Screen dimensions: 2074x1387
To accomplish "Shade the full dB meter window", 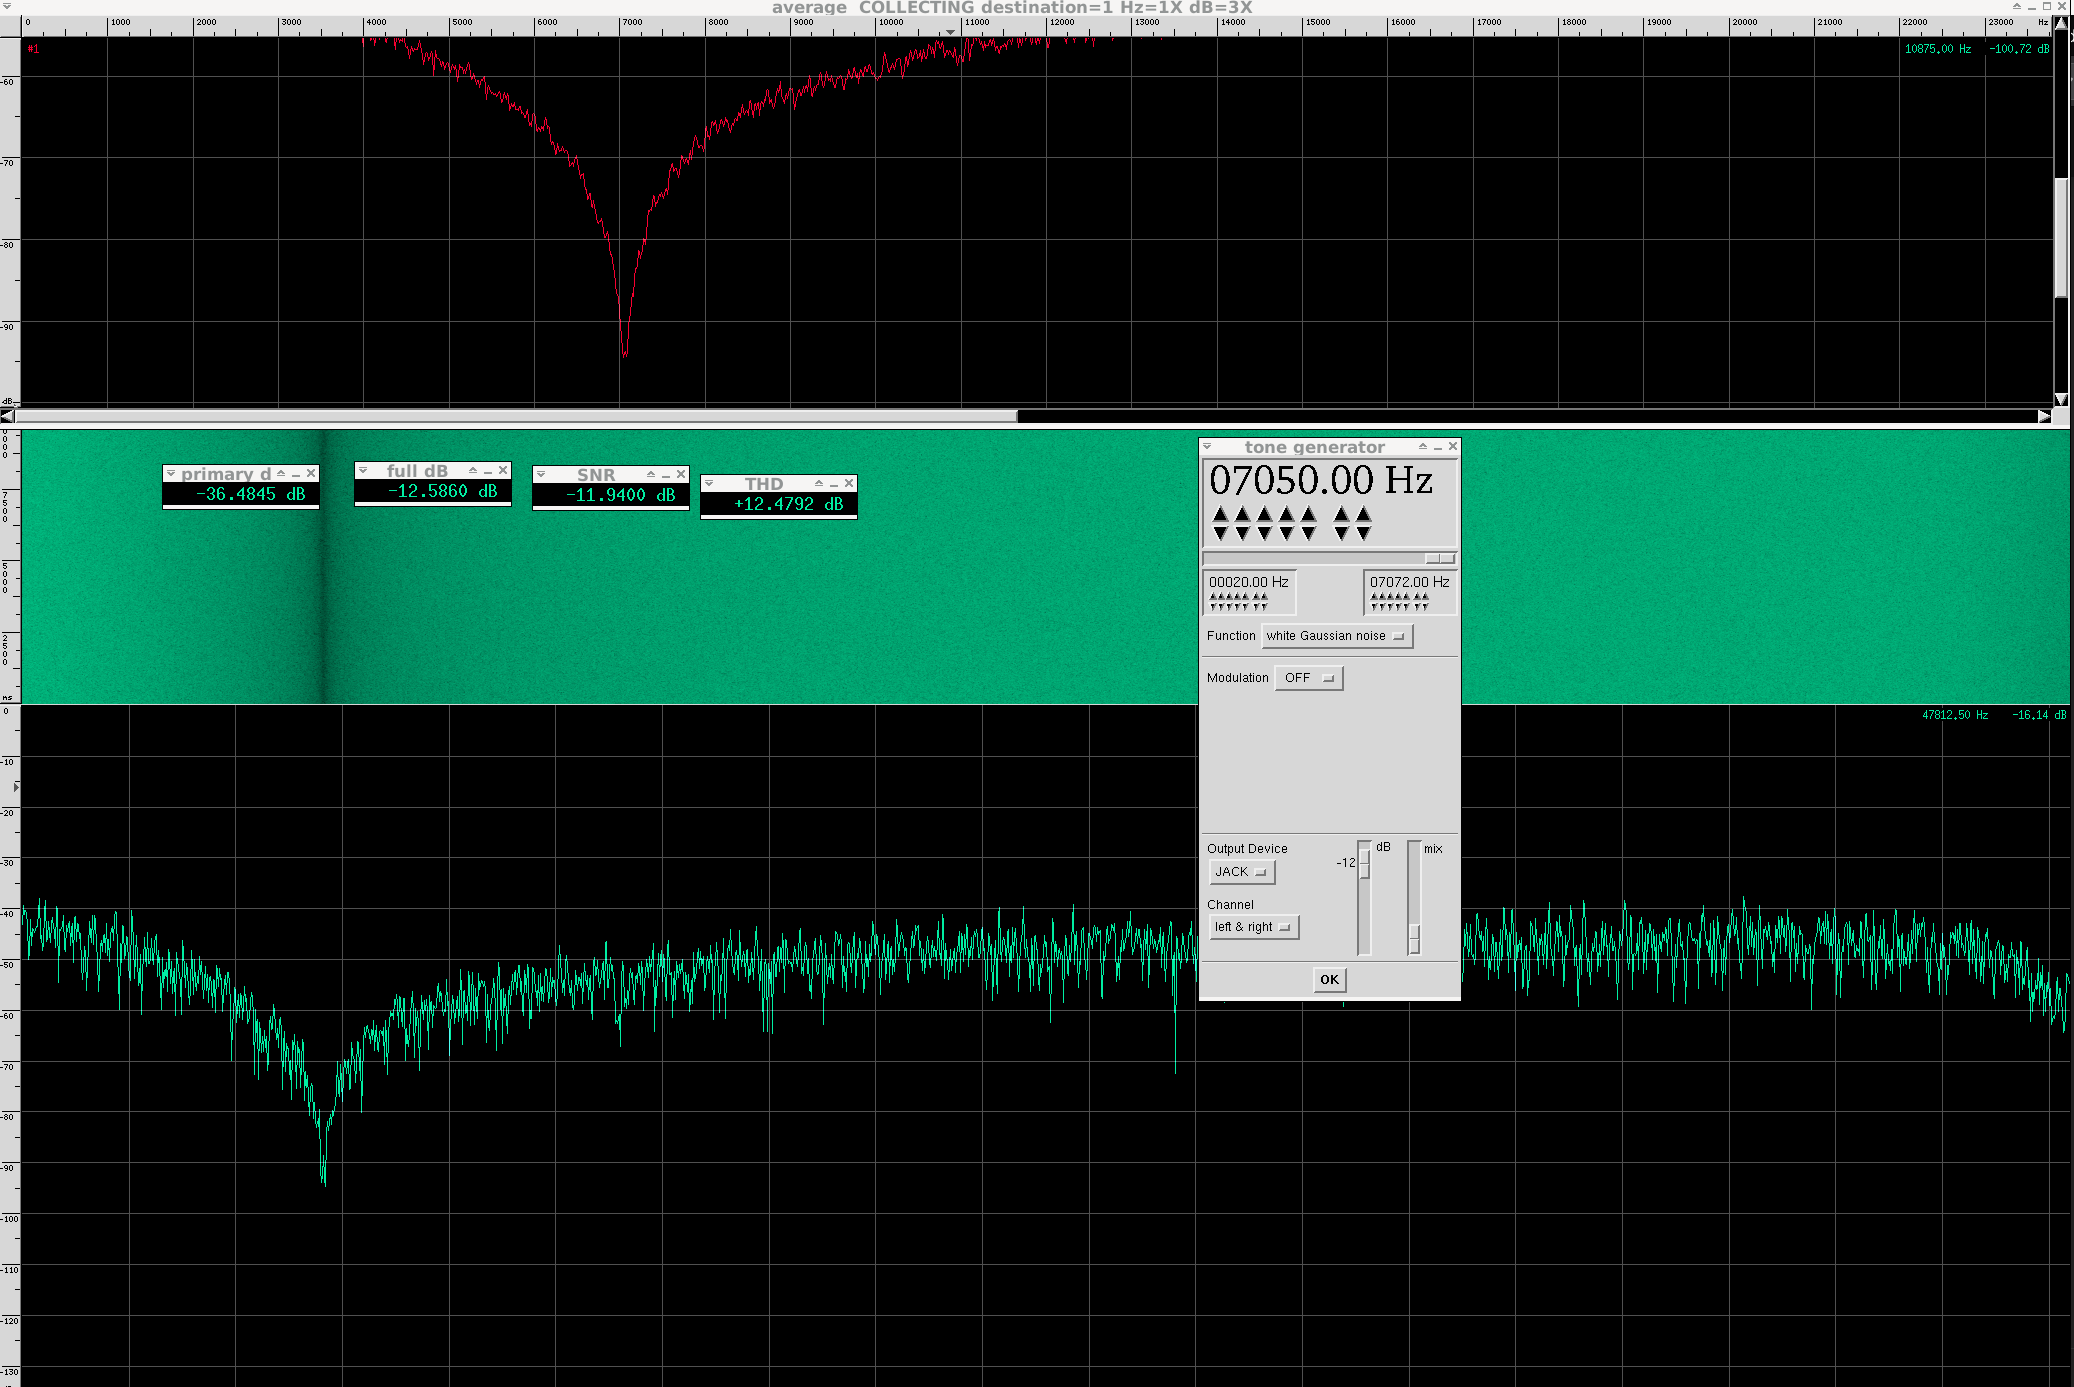I will tap(473, 471).
